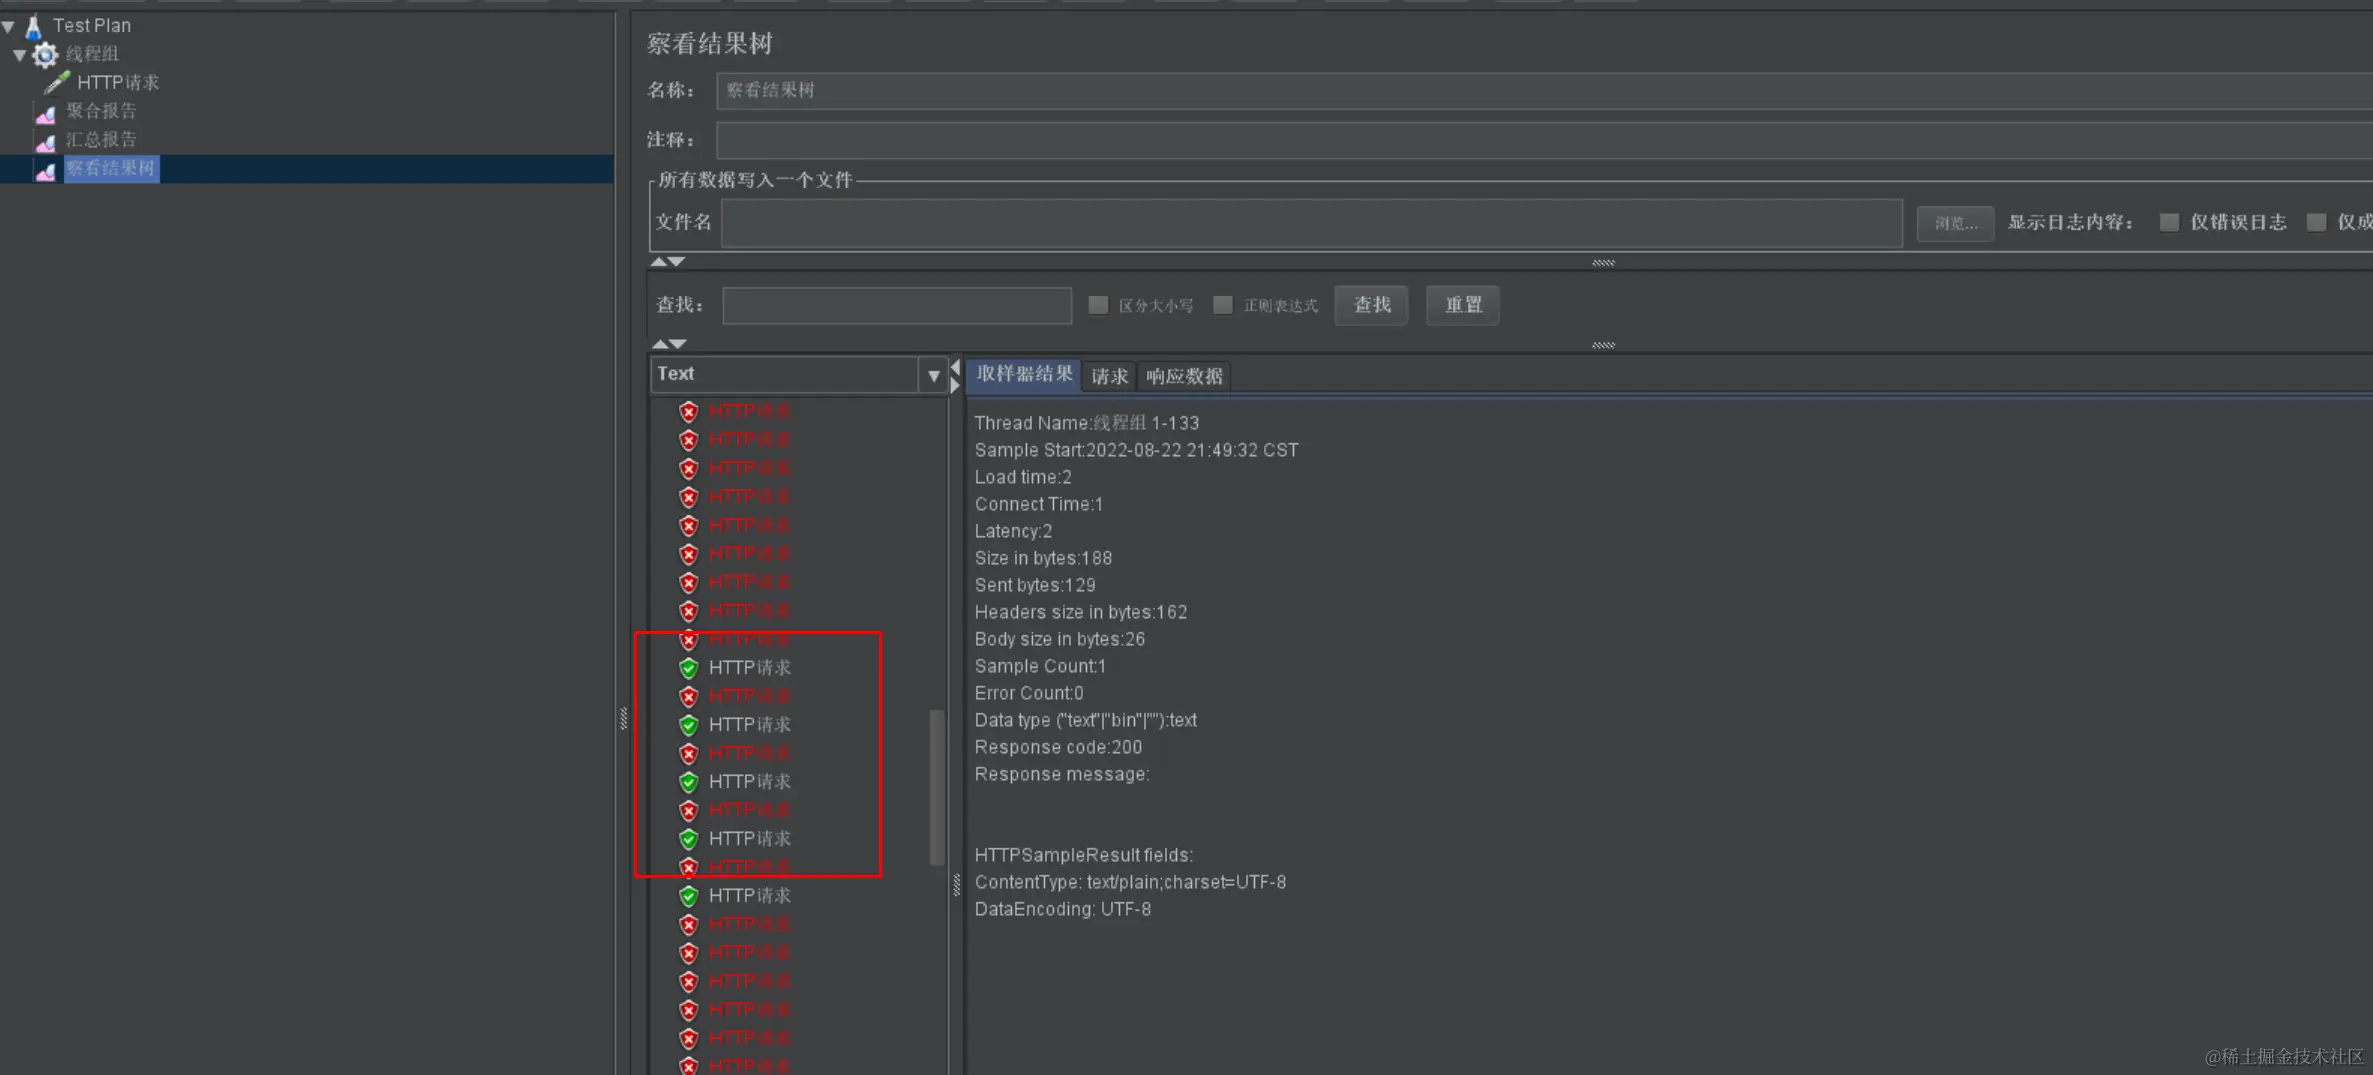Focus the 注释 comment input field
2373x1075 pixels.
pos(1544,140)
